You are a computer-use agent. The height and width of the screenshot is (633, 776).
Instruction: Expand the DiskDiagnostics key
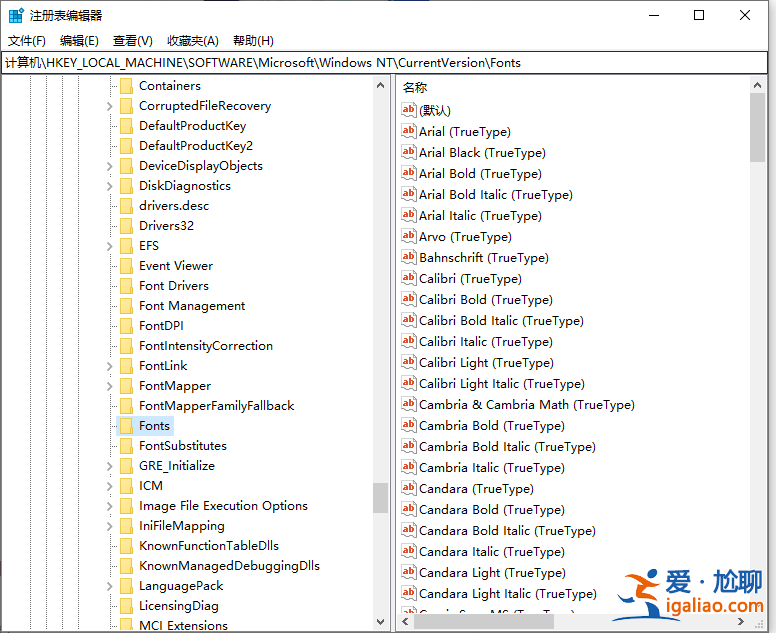point(109,186)
